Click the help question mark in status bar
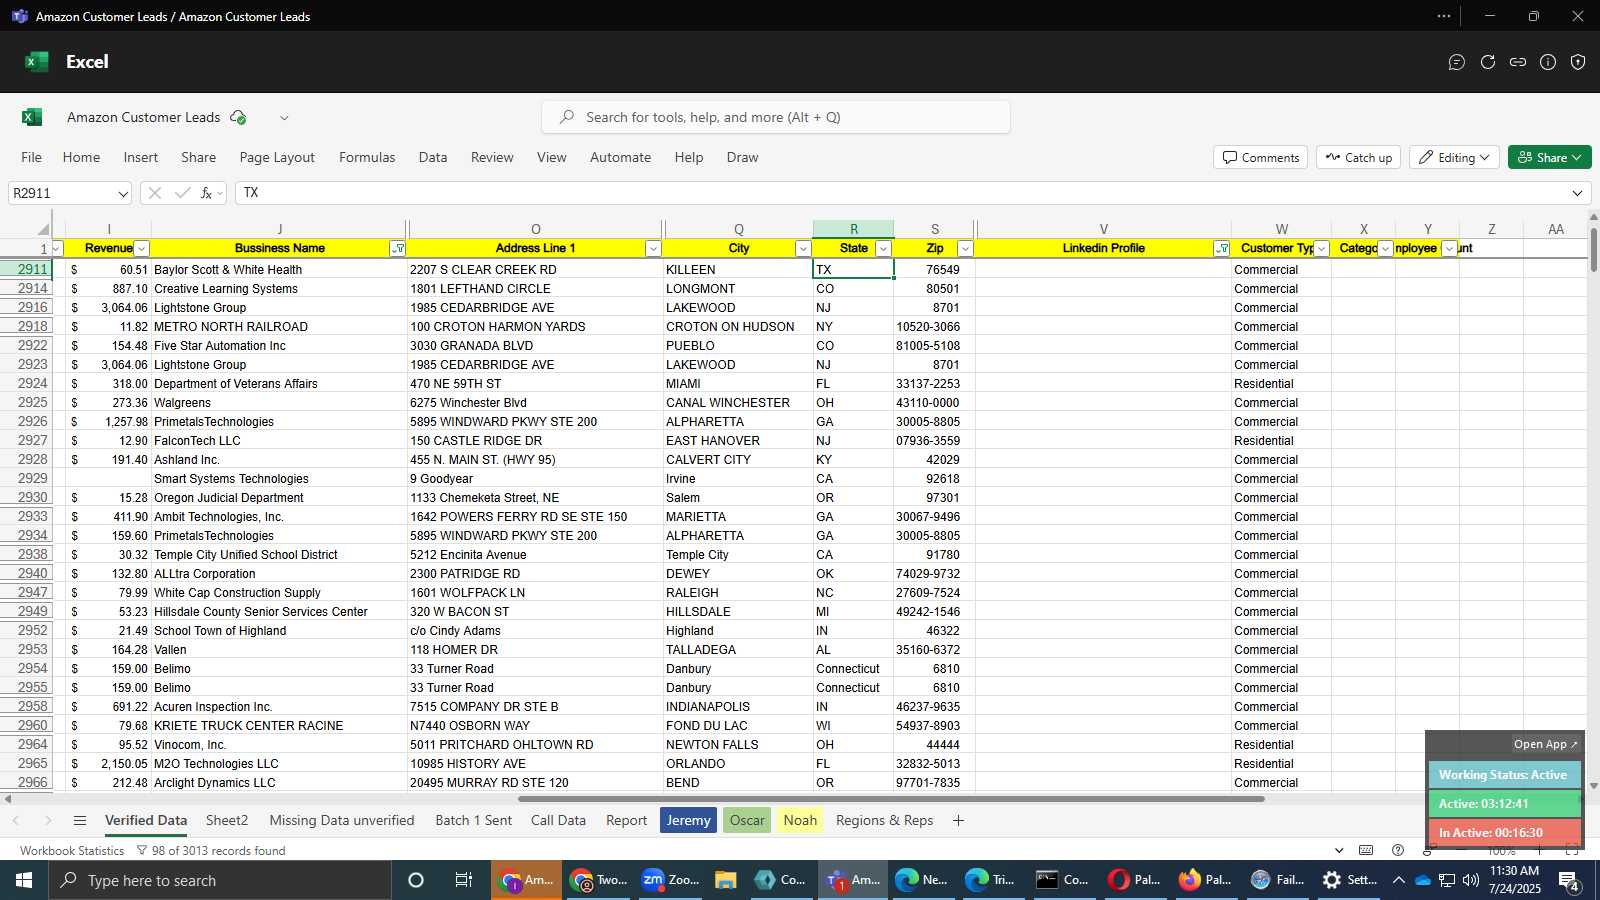The height and width of the screenshot is (900, 1600). [1398, 850]
